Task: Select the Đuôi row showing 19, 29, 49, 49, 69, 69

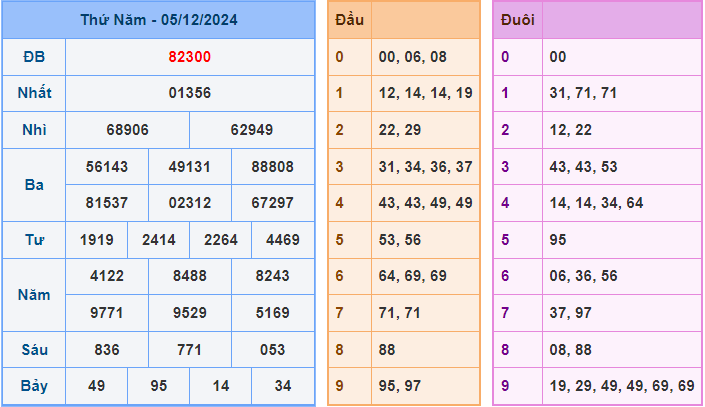Action: coord(621,386)
